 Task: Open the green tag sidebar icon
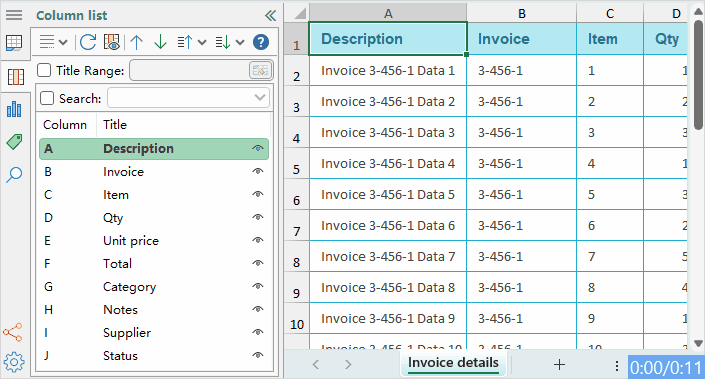click(x=14, y=142)
